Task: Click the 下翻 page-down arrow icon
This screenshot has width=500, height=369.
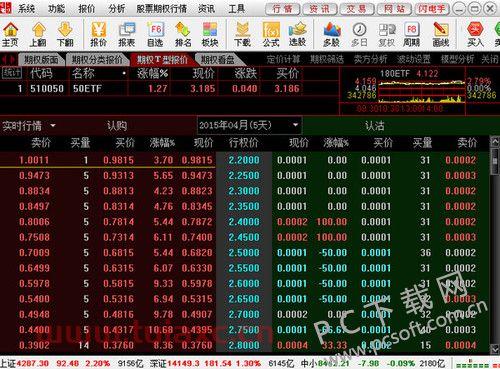Action: pyautogui.click(x=65, y=34)
